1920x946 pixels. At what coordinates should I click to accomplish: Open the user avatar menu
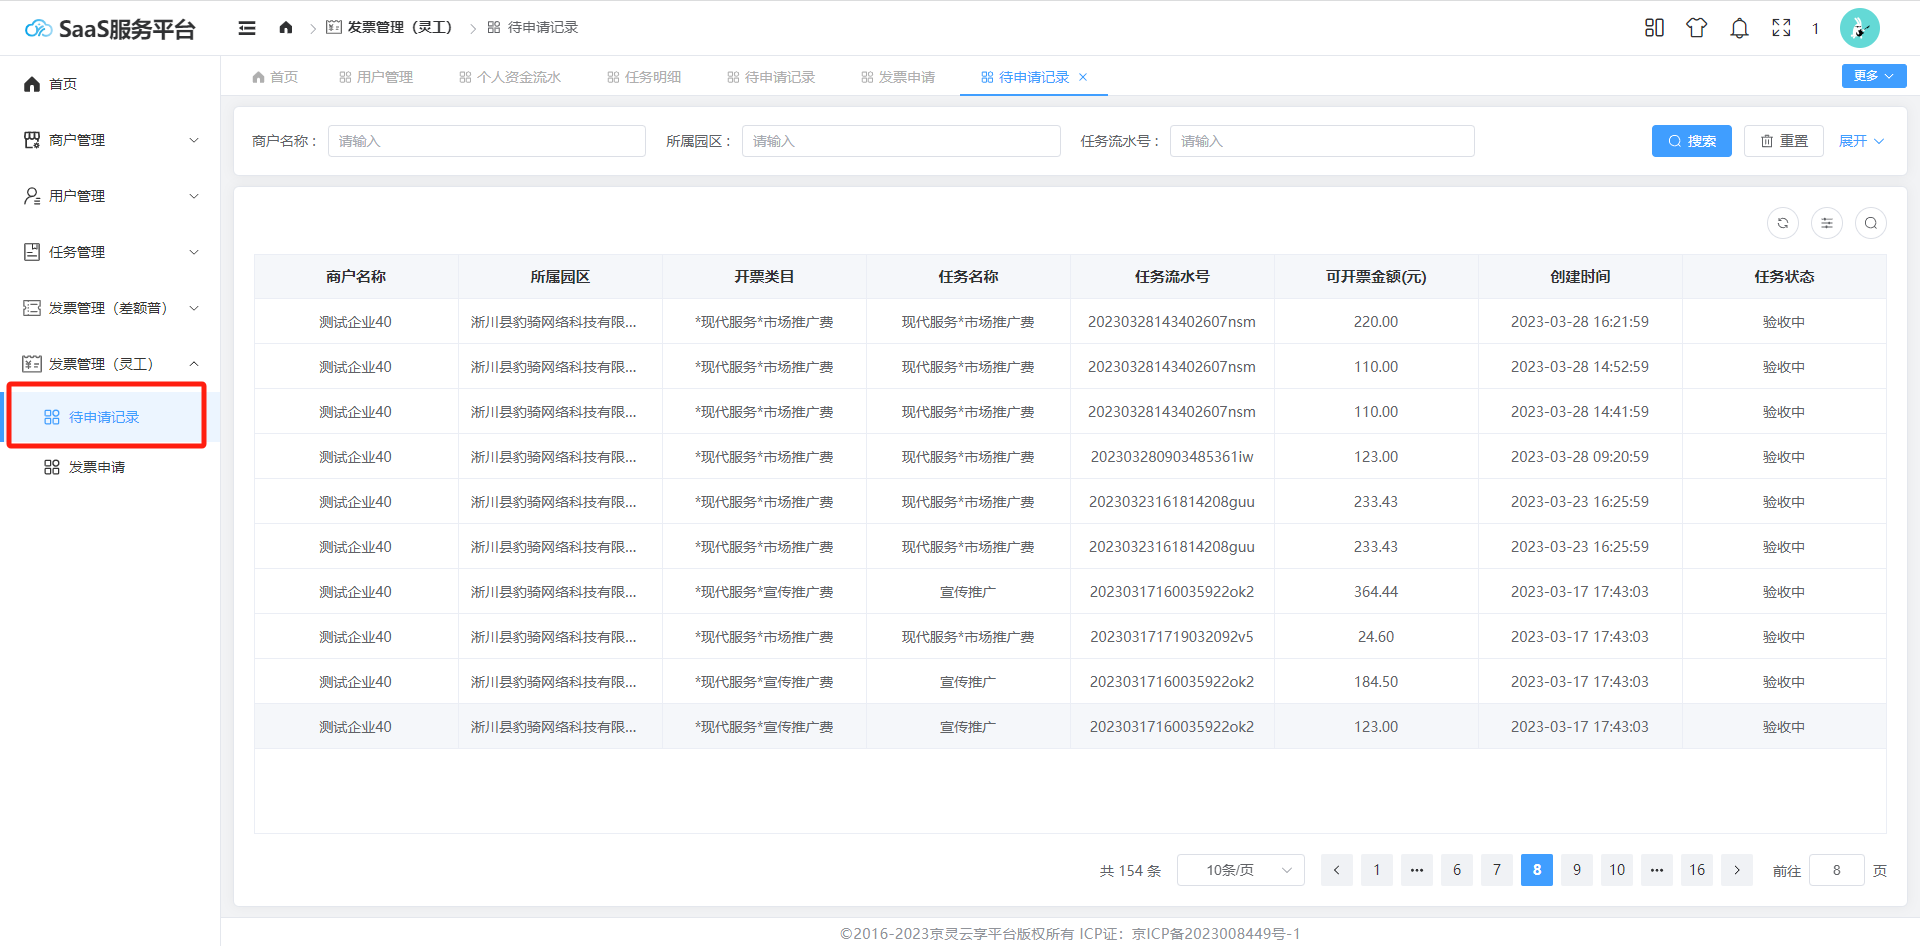coord(1859,28)
